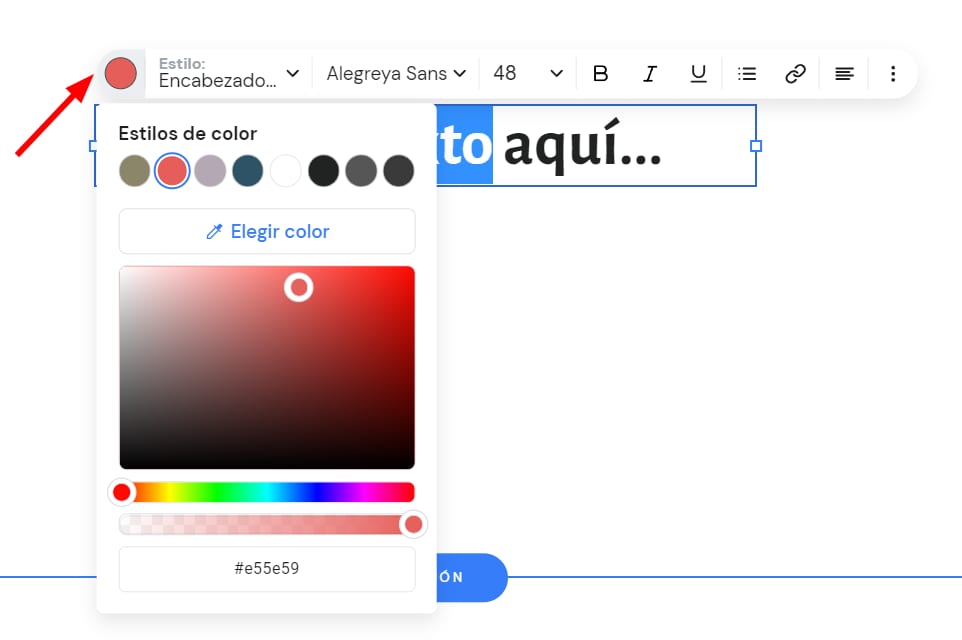The width and height of the screenshot is (962, 640).
Task: Open the font size 48 dropdown
Action: (528, 73)
